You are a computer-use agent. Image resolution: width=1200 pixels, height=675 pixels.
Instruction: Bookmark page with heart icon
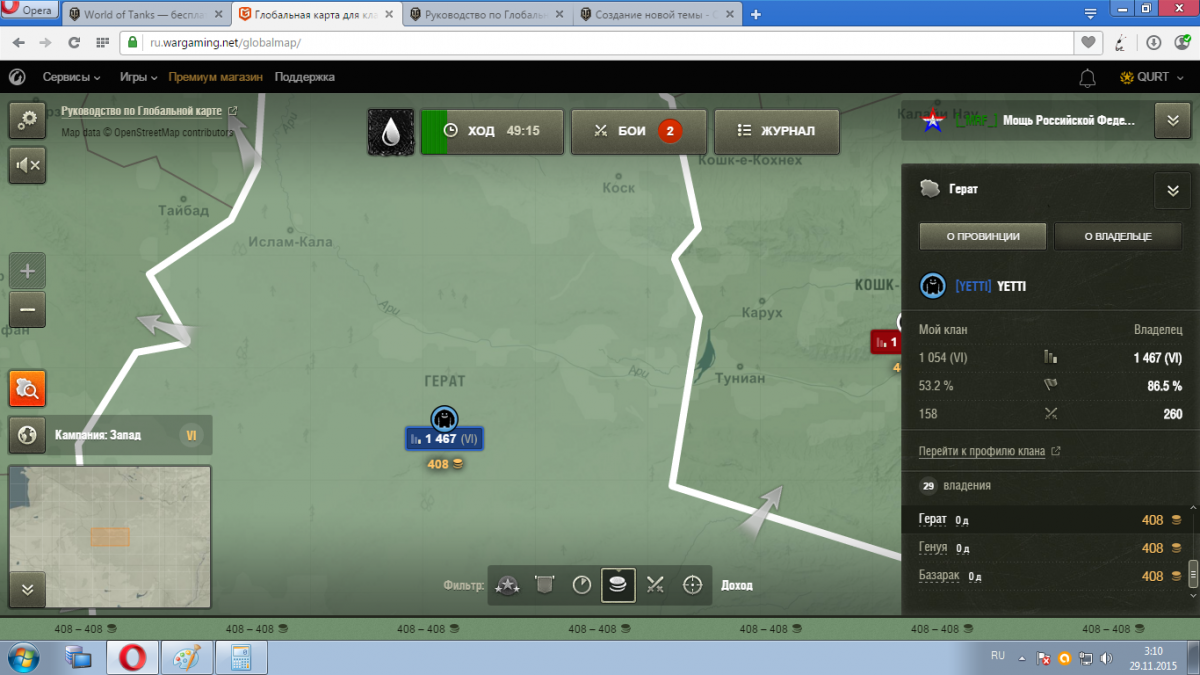point(1089,43)
